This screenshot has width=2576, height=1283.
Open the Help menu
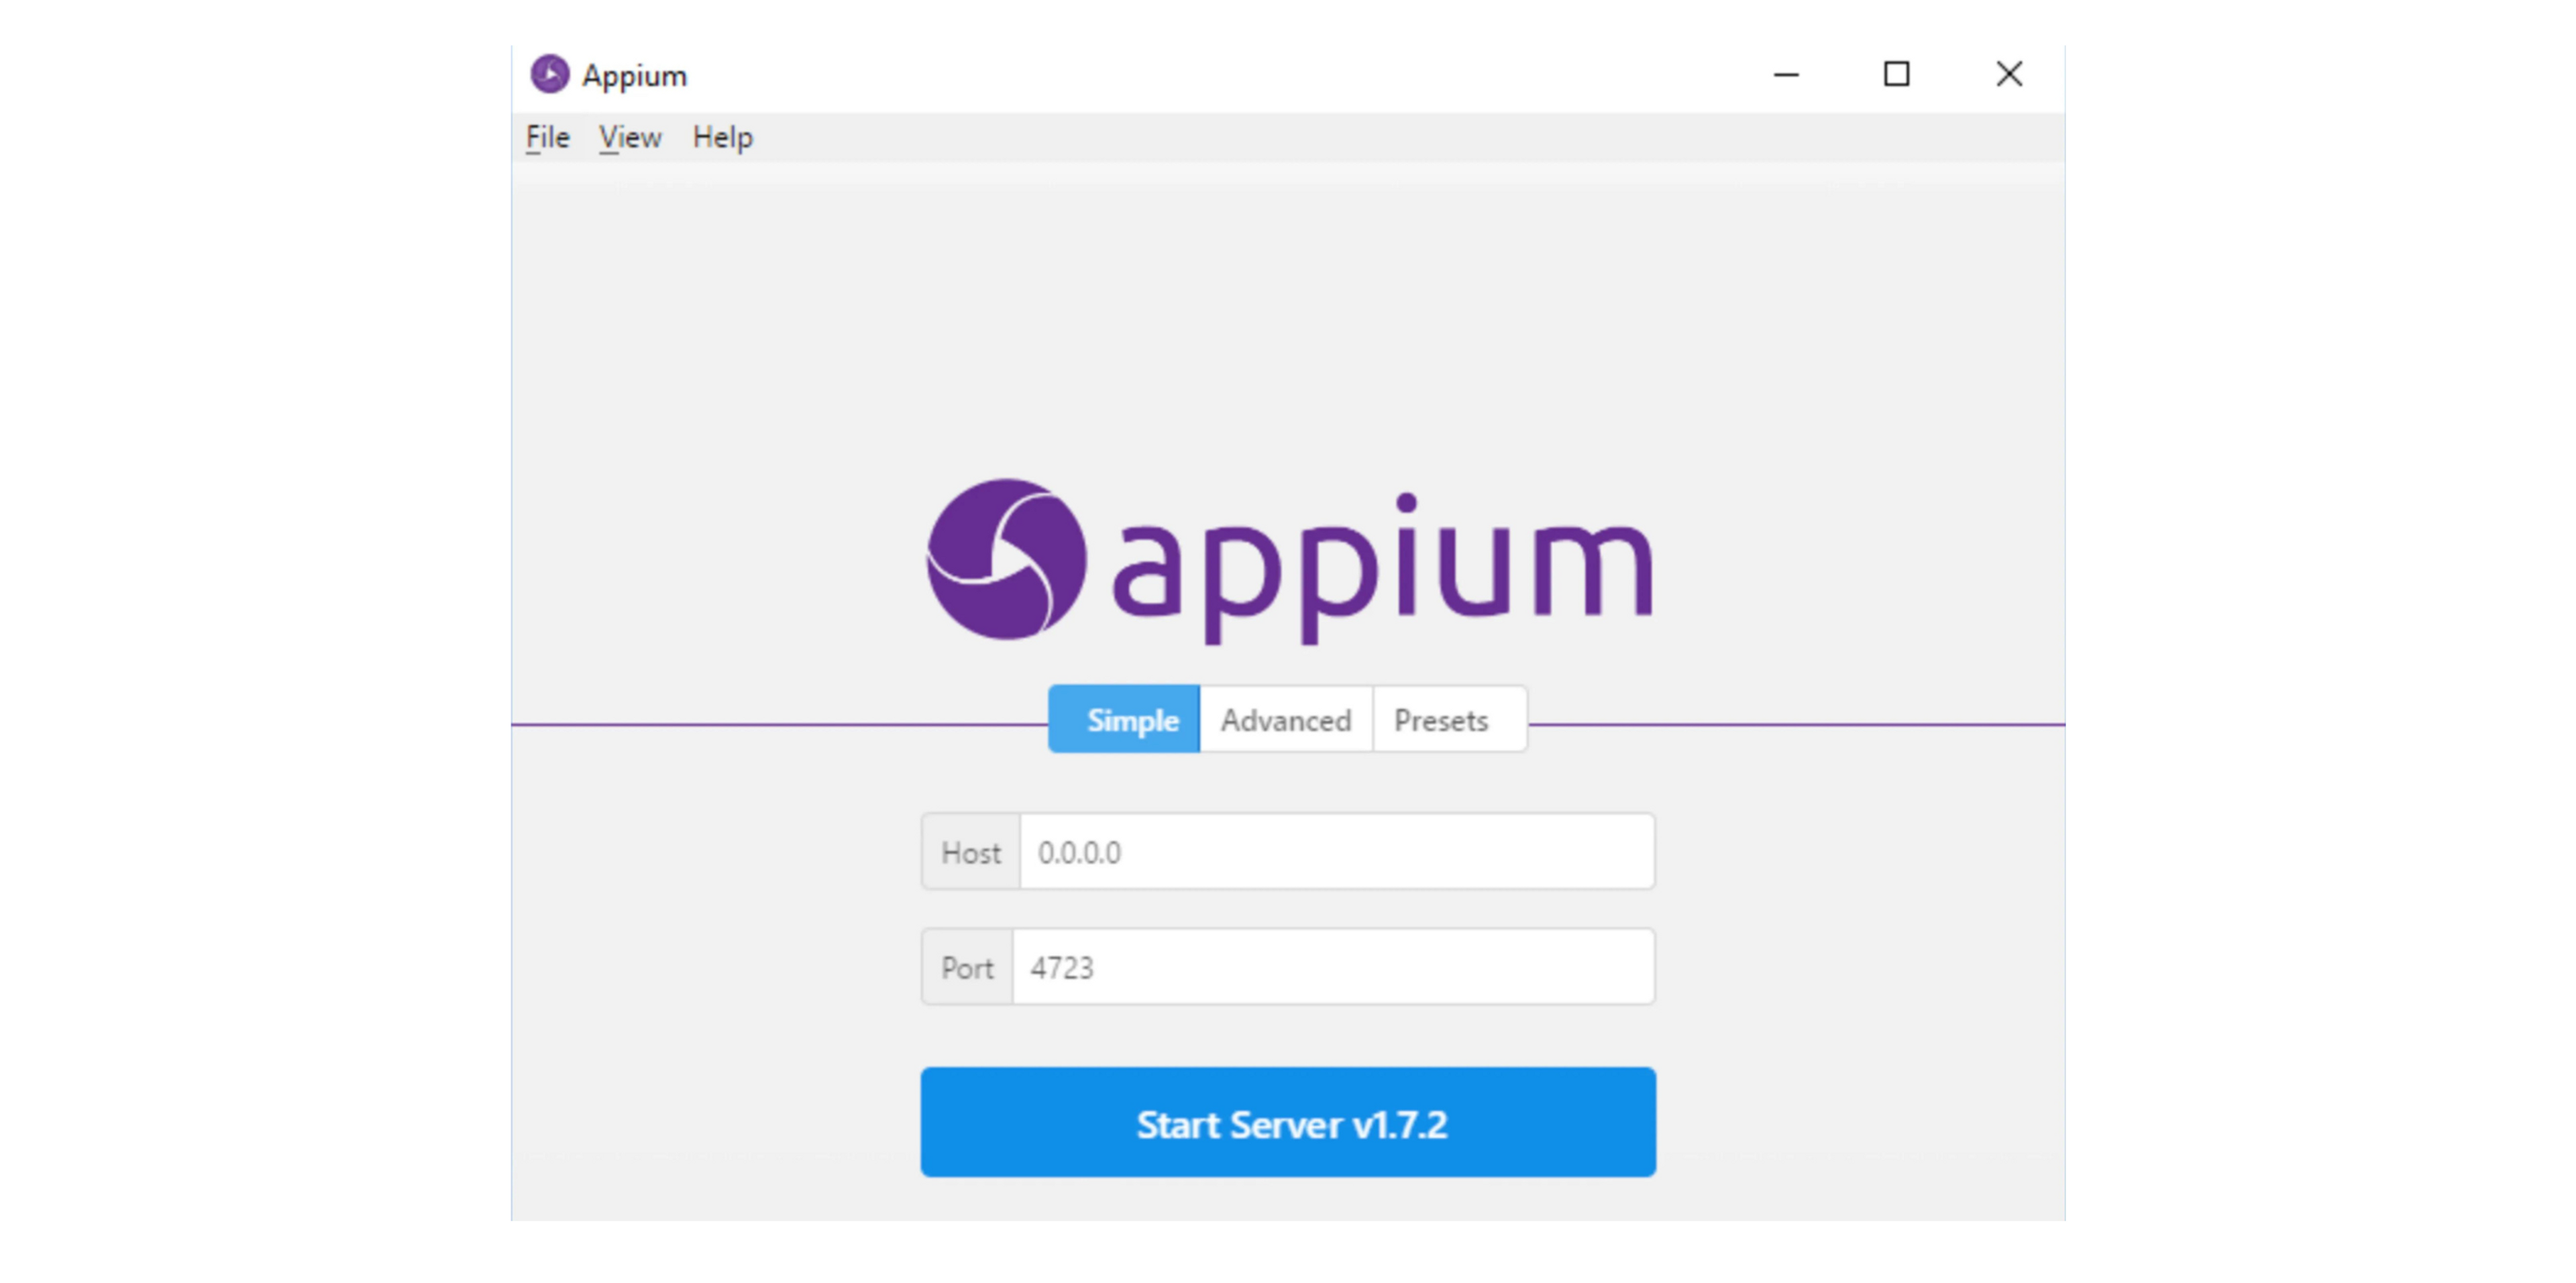point(722,137)
